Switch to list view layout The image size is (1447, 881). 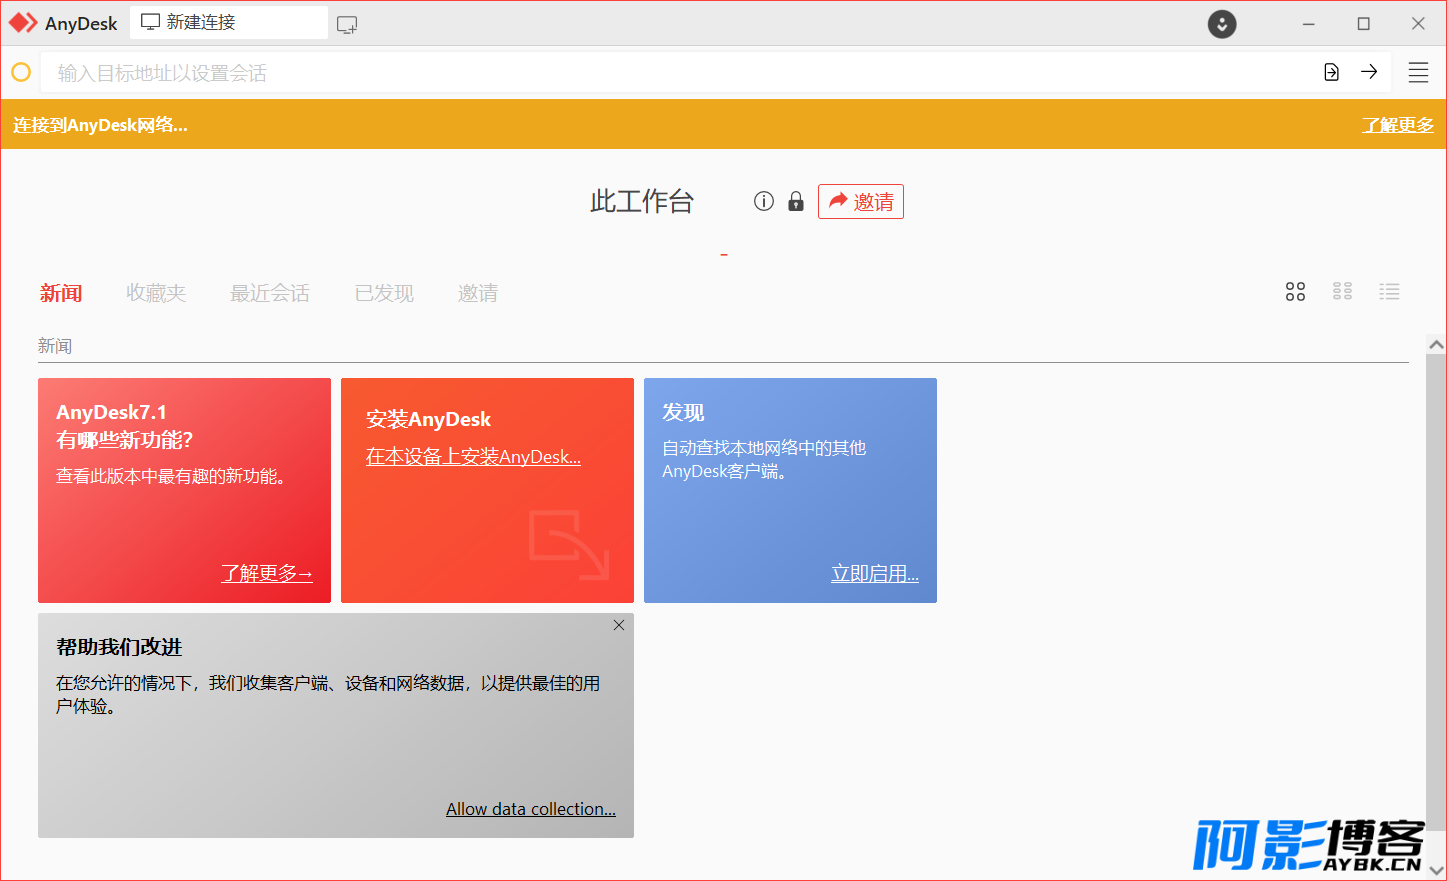[1389, 292]
